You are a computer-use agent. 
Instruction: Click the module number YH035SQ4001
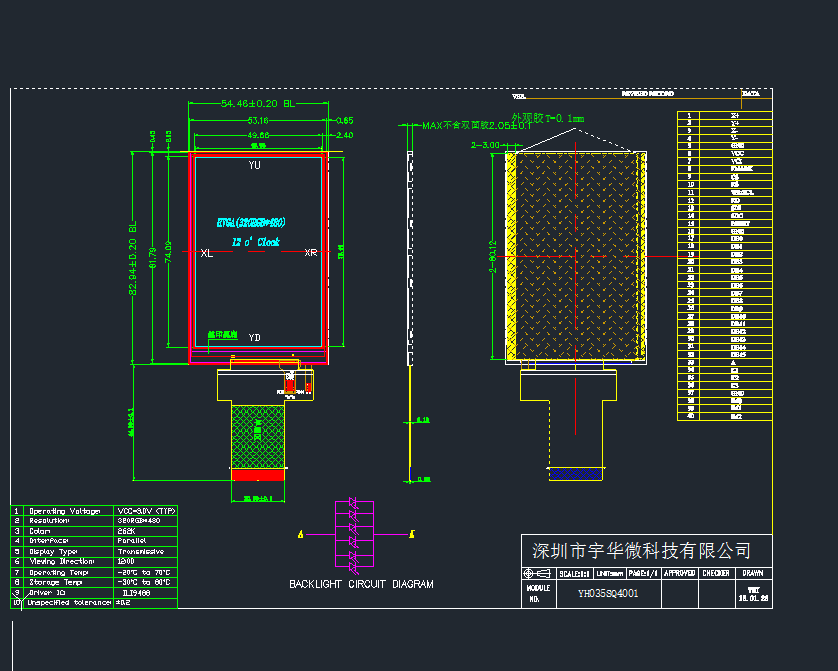[608, 593]
